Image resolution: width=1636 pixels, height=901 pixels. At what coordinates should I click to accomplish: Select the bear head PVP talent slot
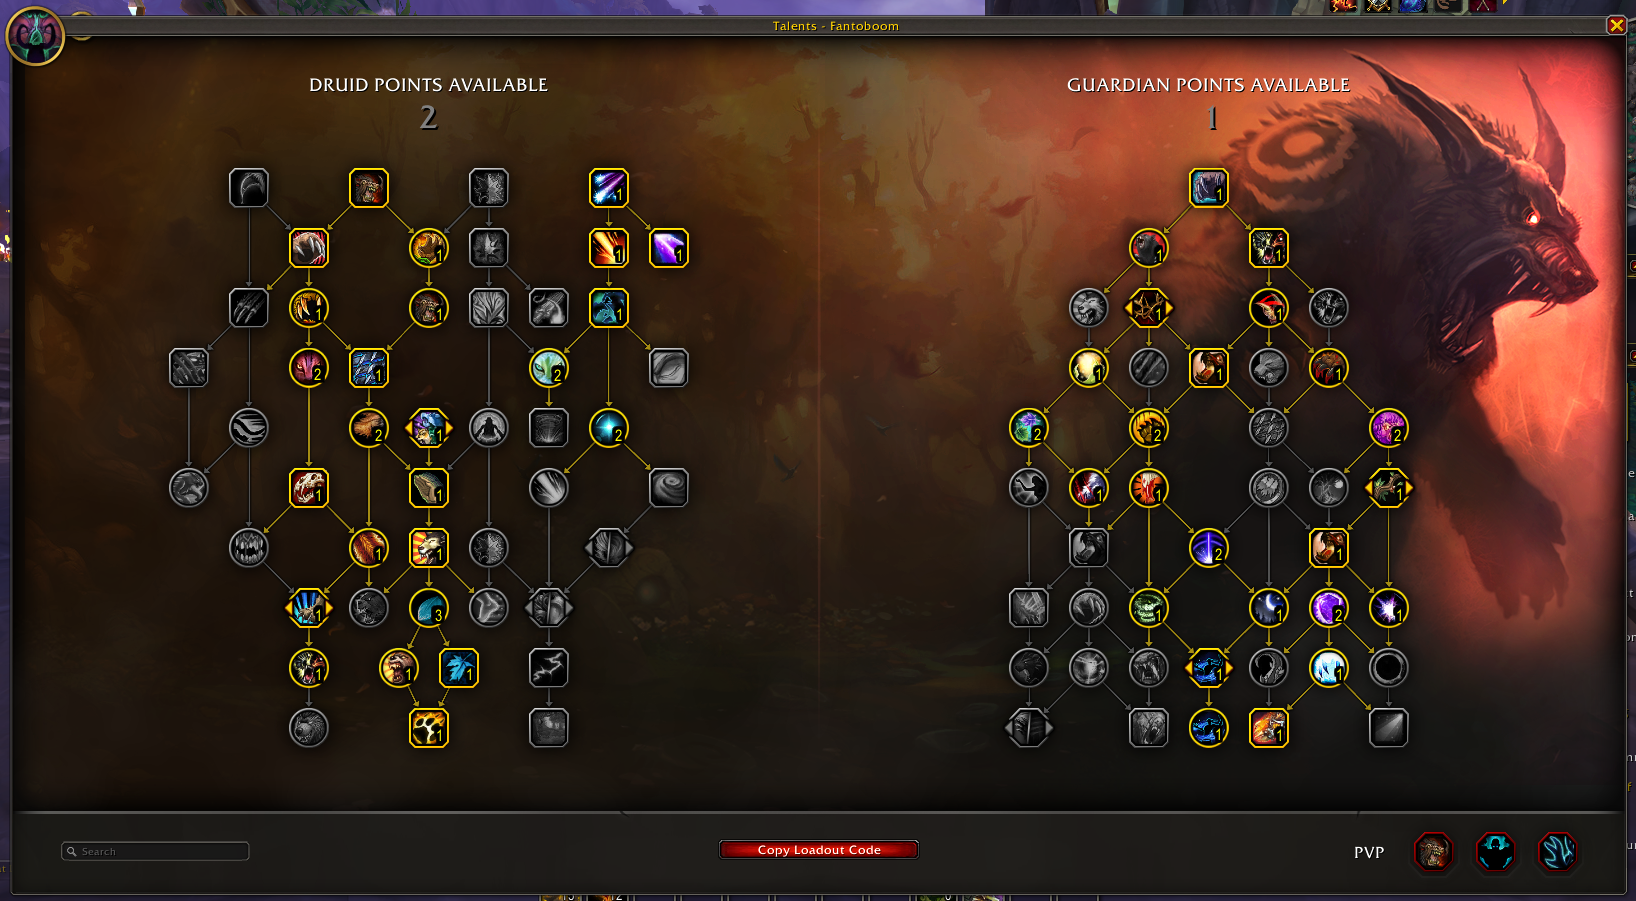pos(1433,852)
